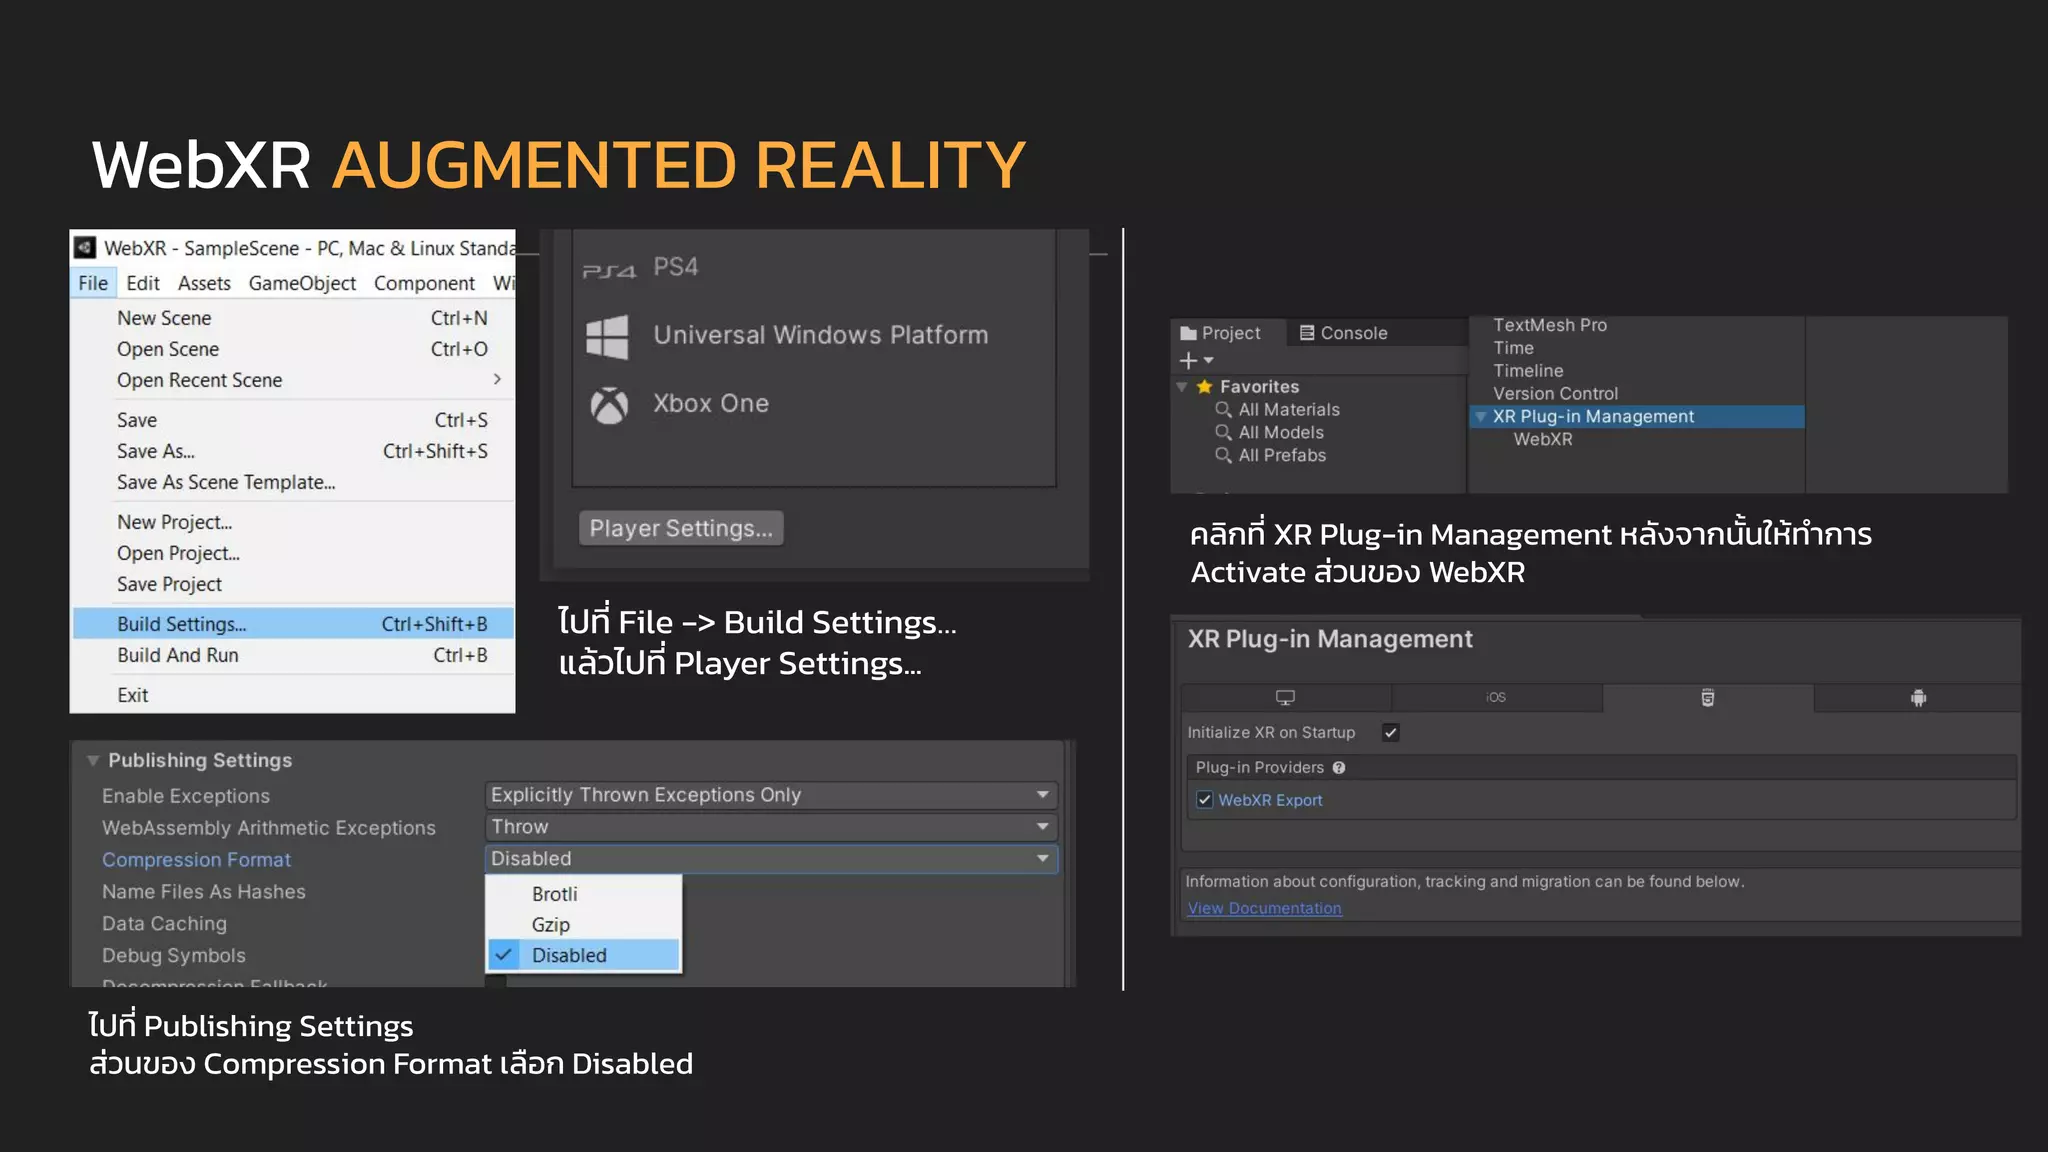
Task: Click the plus add-asset icon
Action: [1188, 360]
